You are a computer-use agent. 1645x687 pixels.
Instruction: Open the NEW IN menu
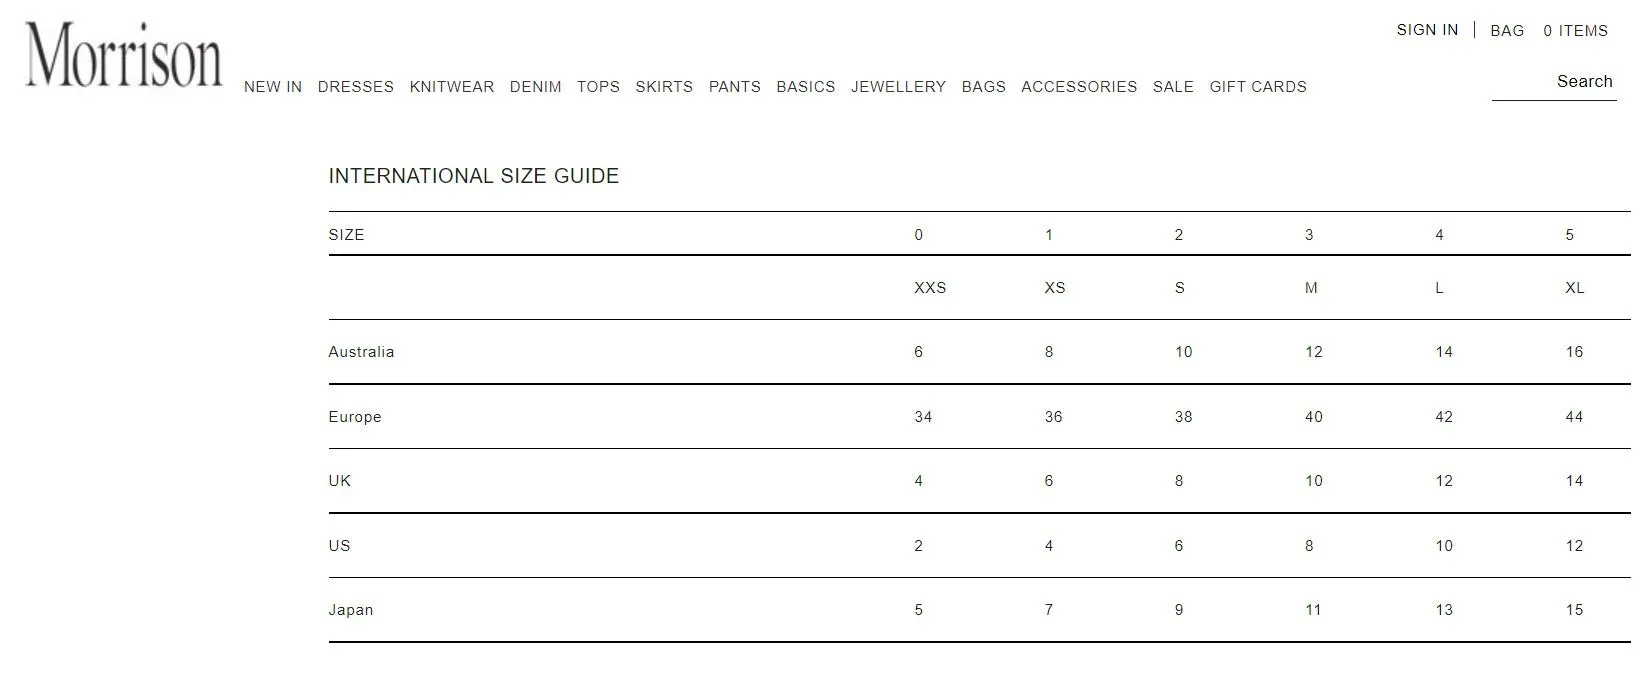click(x=273, y=87)
